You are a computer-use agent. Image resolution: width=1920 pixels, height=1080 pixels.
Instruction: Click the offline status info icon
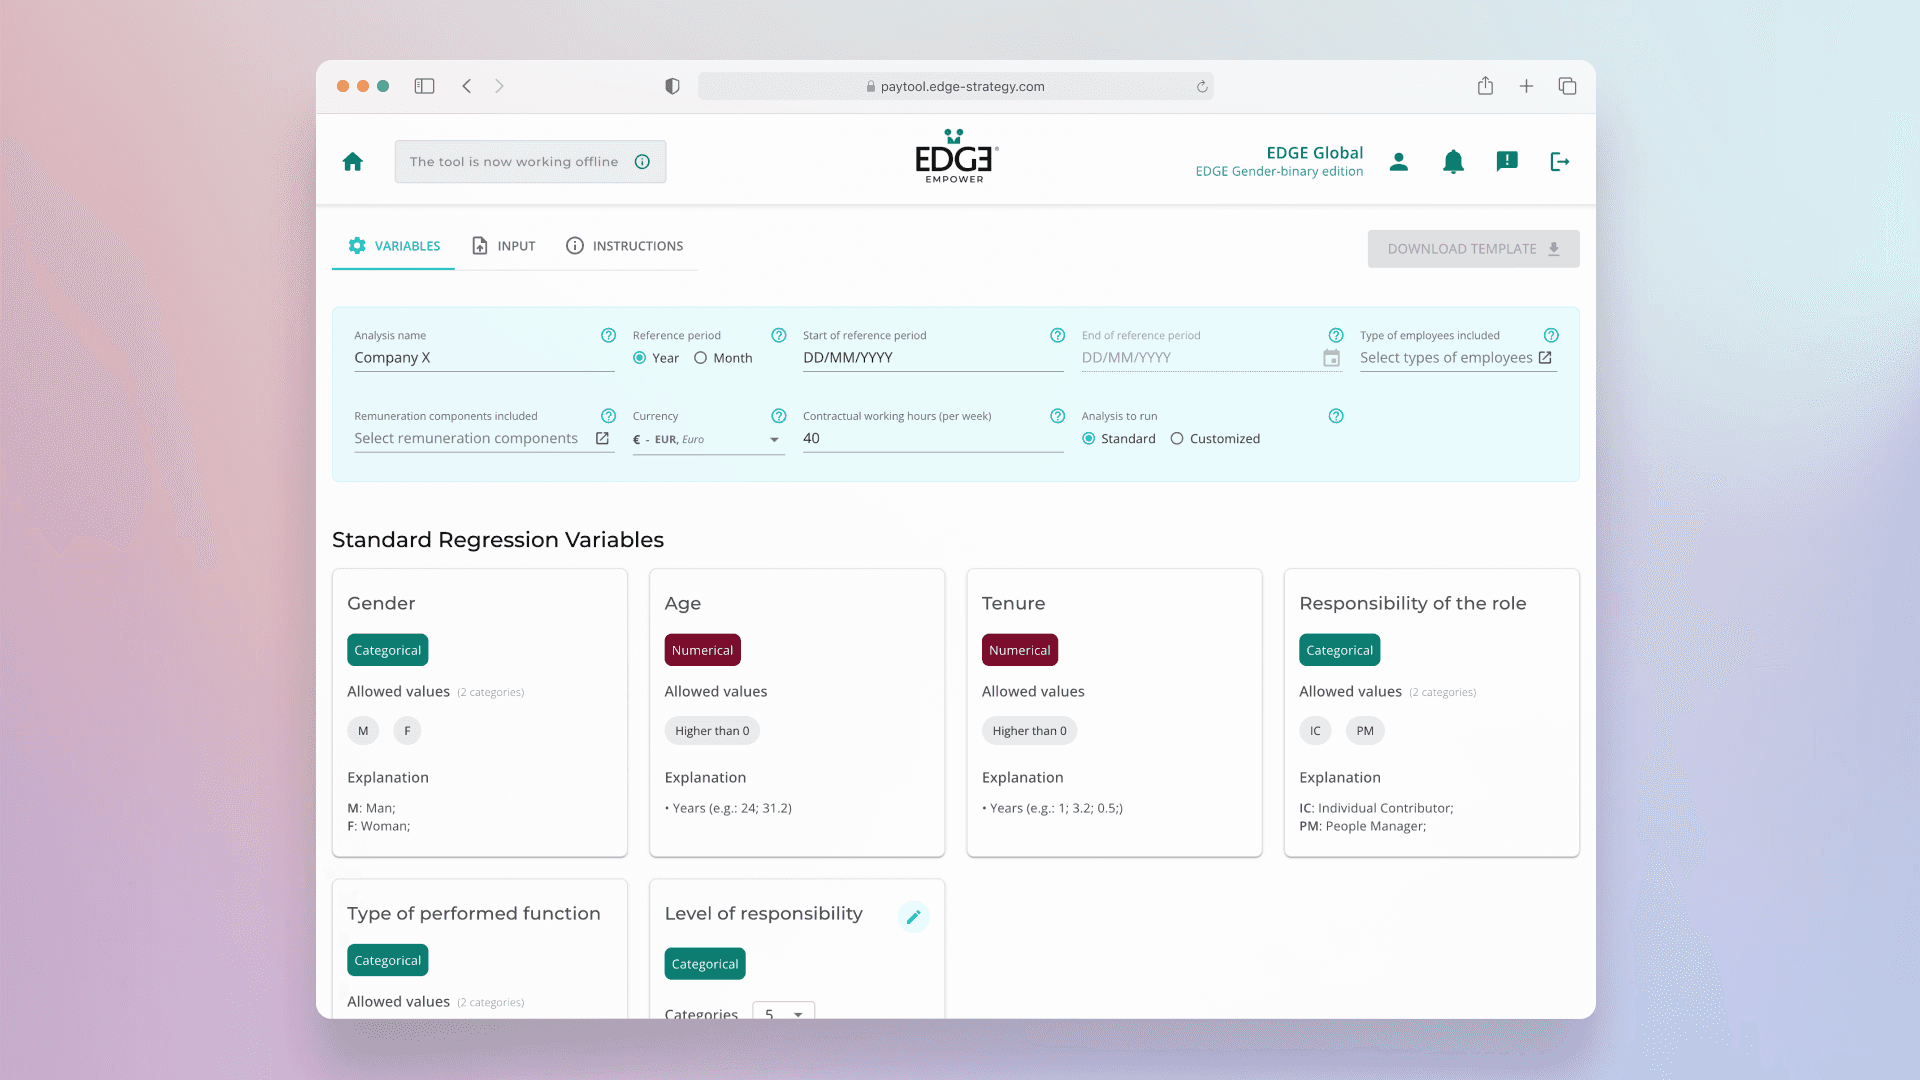click(642, 162)
